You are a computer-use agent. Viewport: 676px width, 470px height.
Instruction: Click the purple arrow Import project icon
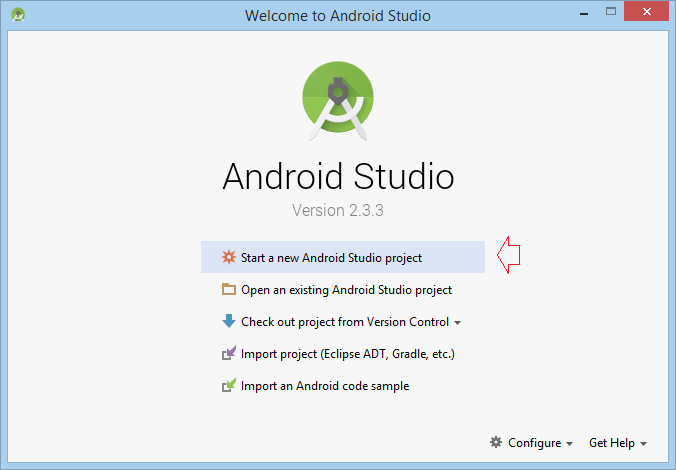[x=229, y=353]
